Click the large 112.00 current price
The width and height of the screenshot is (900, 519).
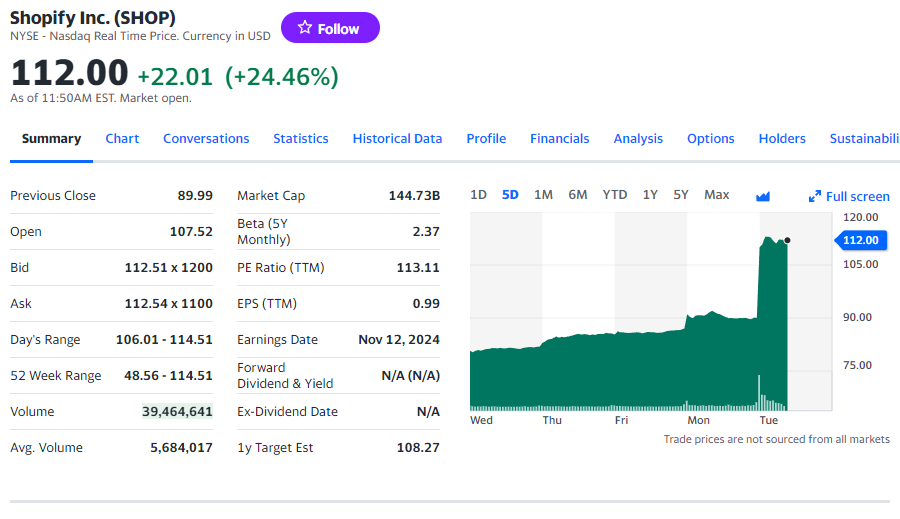click(x=69, y=73)
